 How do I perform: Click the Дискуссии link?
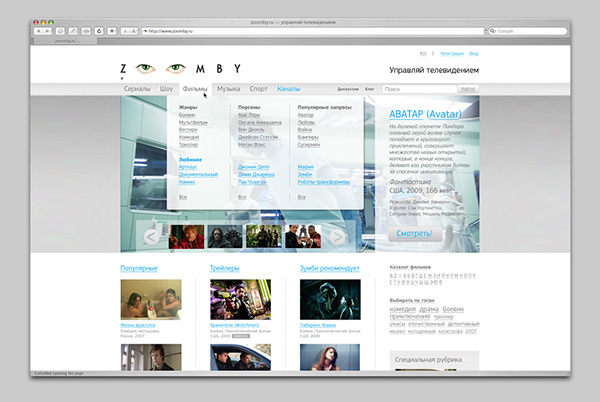[348, 89]
